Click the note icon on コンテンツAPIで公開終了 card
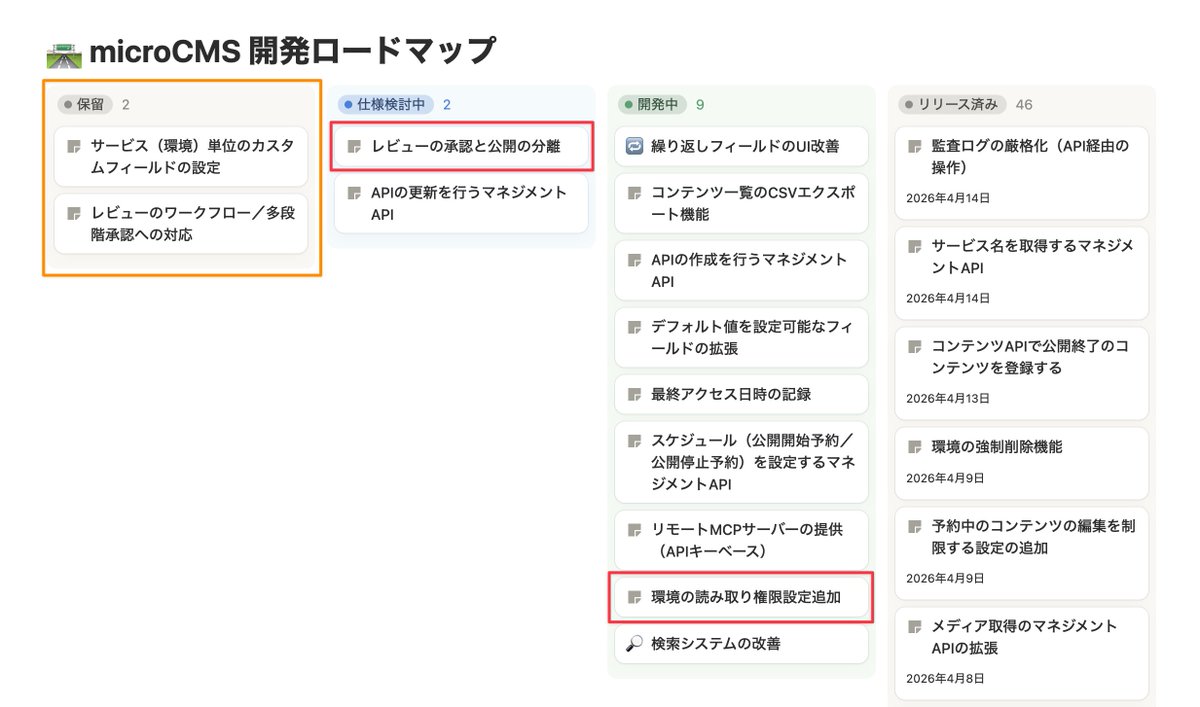The image size is (1200, 707). tap(914, 346)
